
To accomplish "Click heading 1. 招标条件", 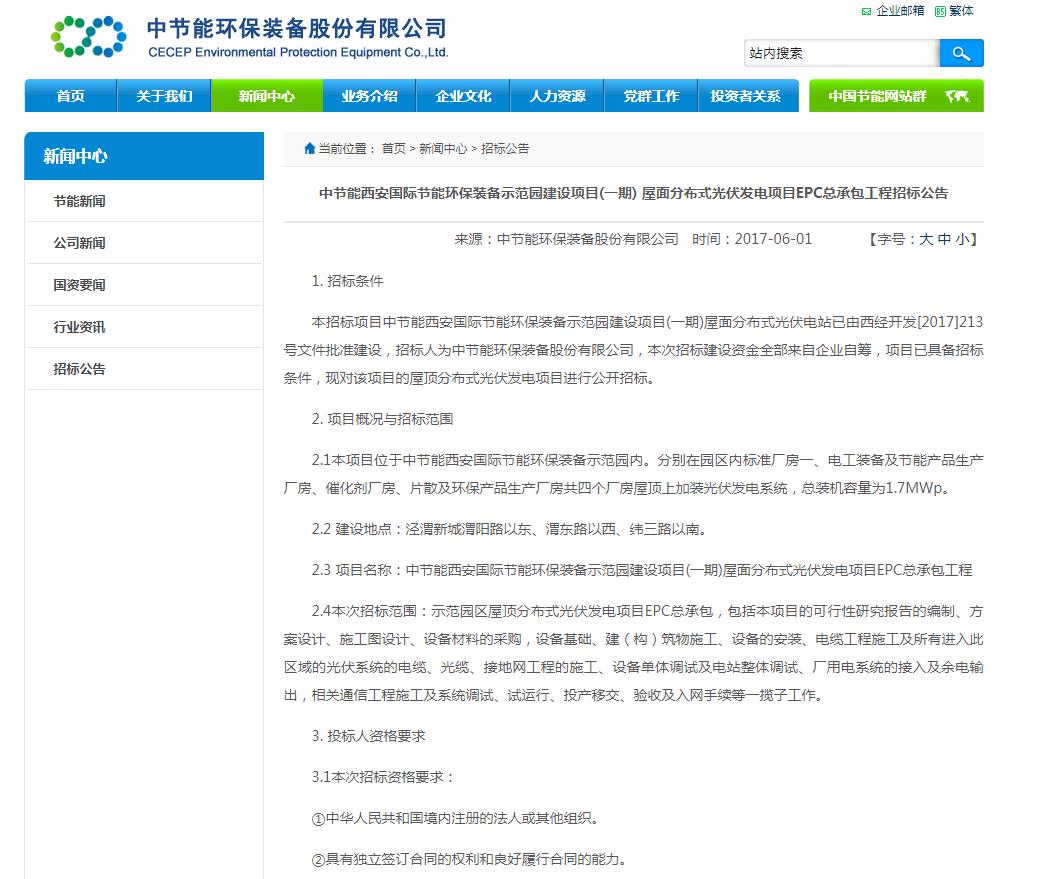I will (x=347, y=281).
